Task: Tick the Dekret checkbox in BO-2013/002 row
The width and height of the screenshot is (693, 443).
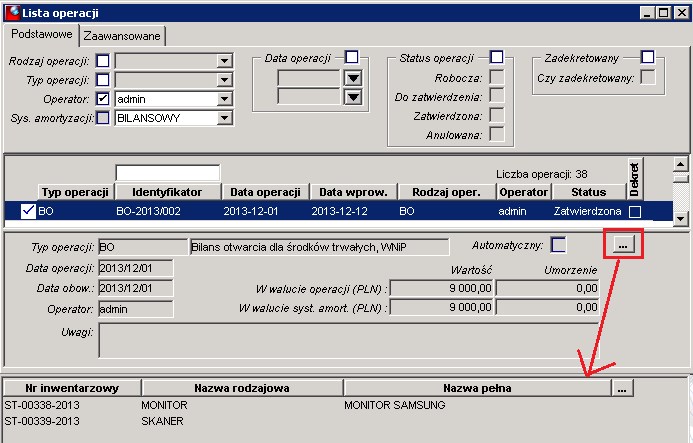Action: tap(635, 212)
